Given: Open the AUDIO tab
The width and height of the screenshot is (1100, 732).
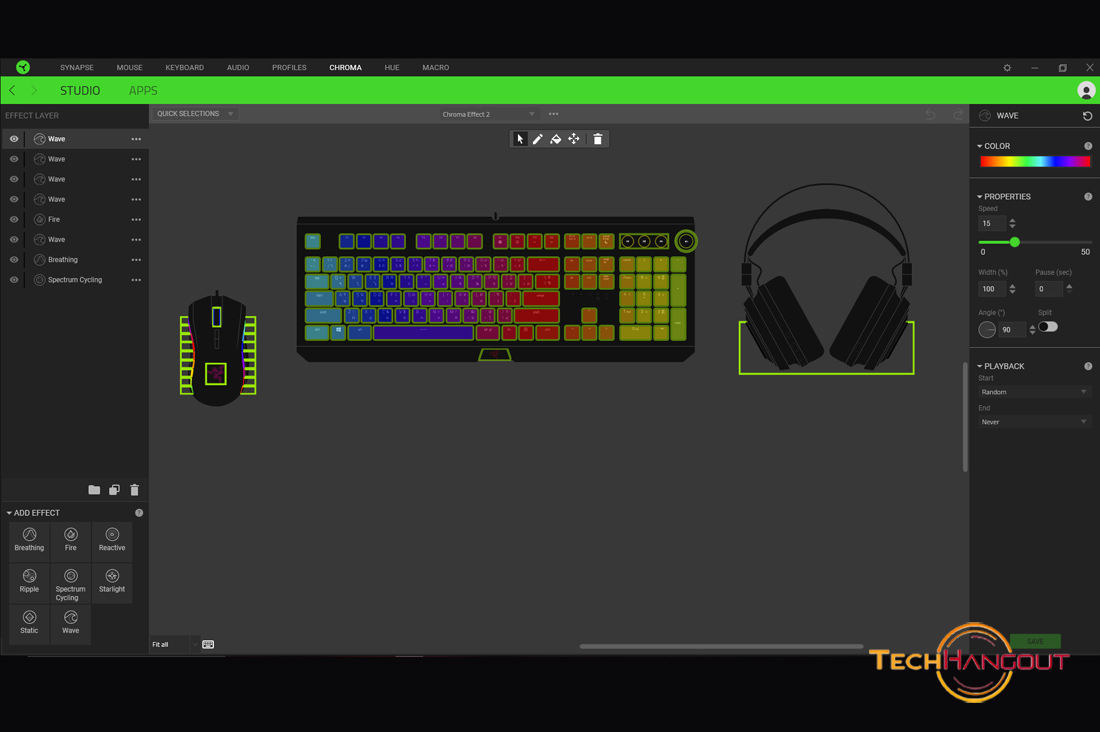Looking at the screenshot, I should coord(238,67).
